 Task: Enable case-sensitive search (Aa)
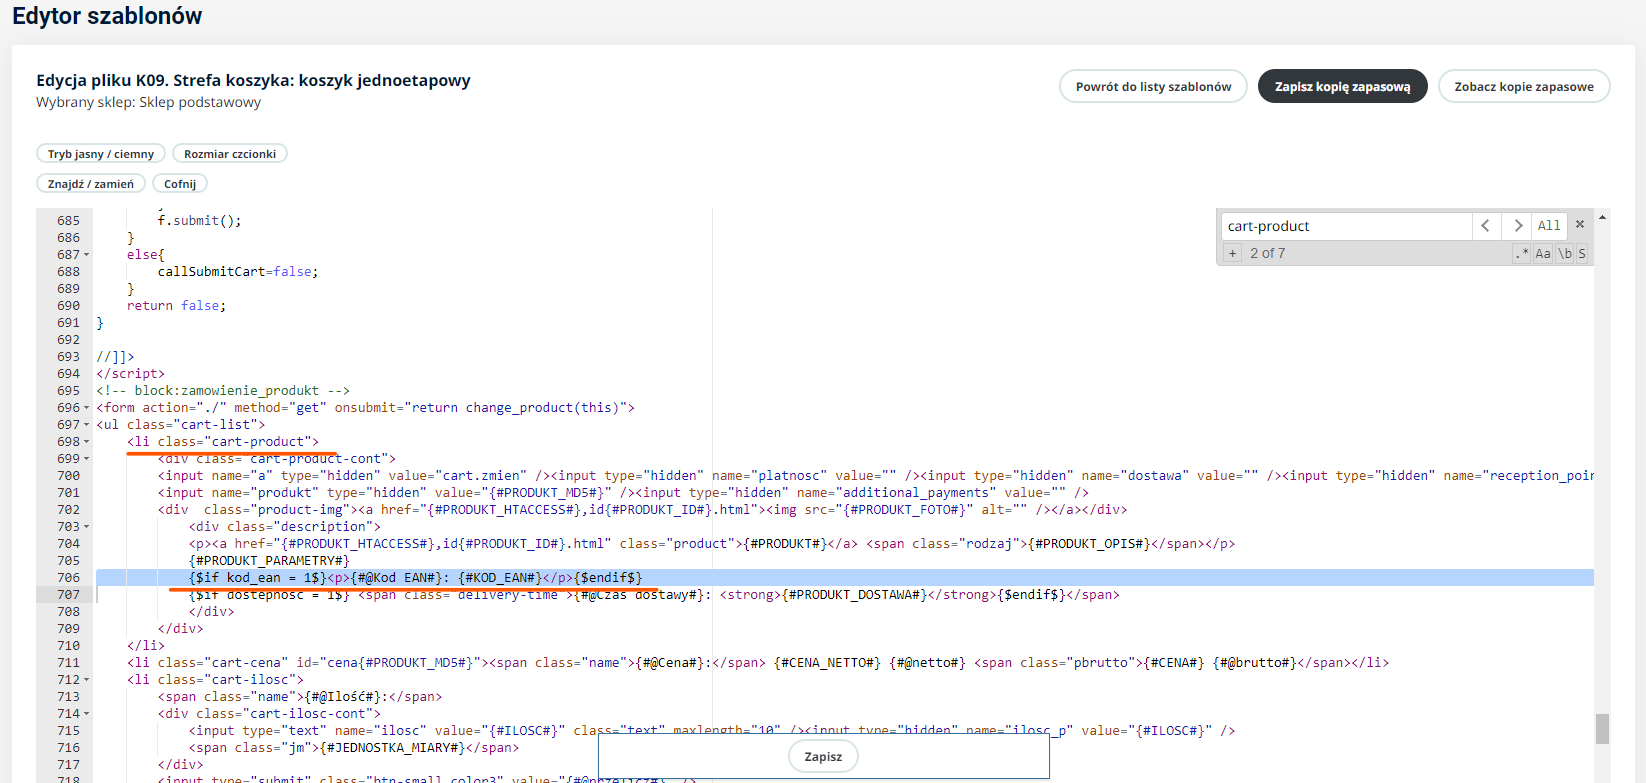coord(1543,254)
